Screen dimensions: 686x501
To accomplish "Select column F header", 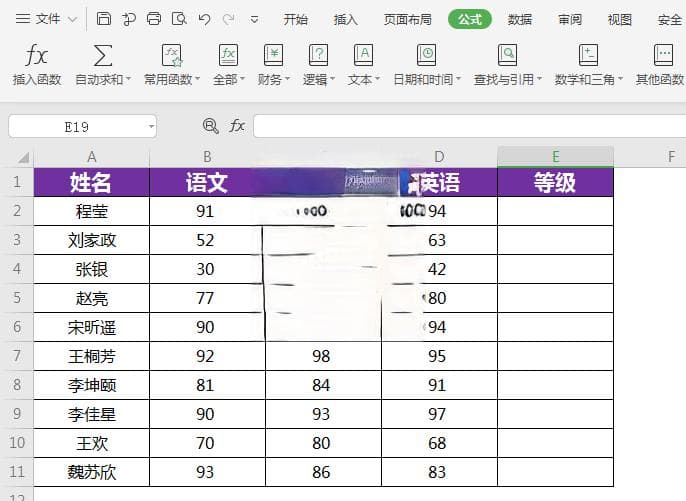I will coord(671,157).
